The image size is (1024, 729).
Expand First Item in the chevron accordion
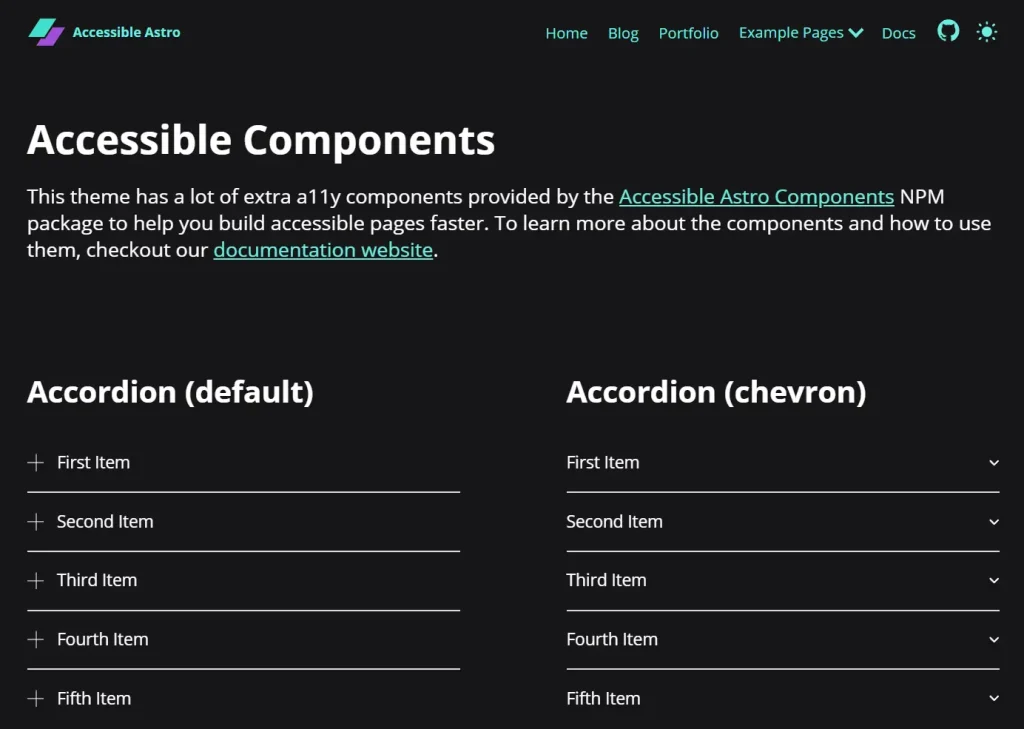(x=992, y=462)
